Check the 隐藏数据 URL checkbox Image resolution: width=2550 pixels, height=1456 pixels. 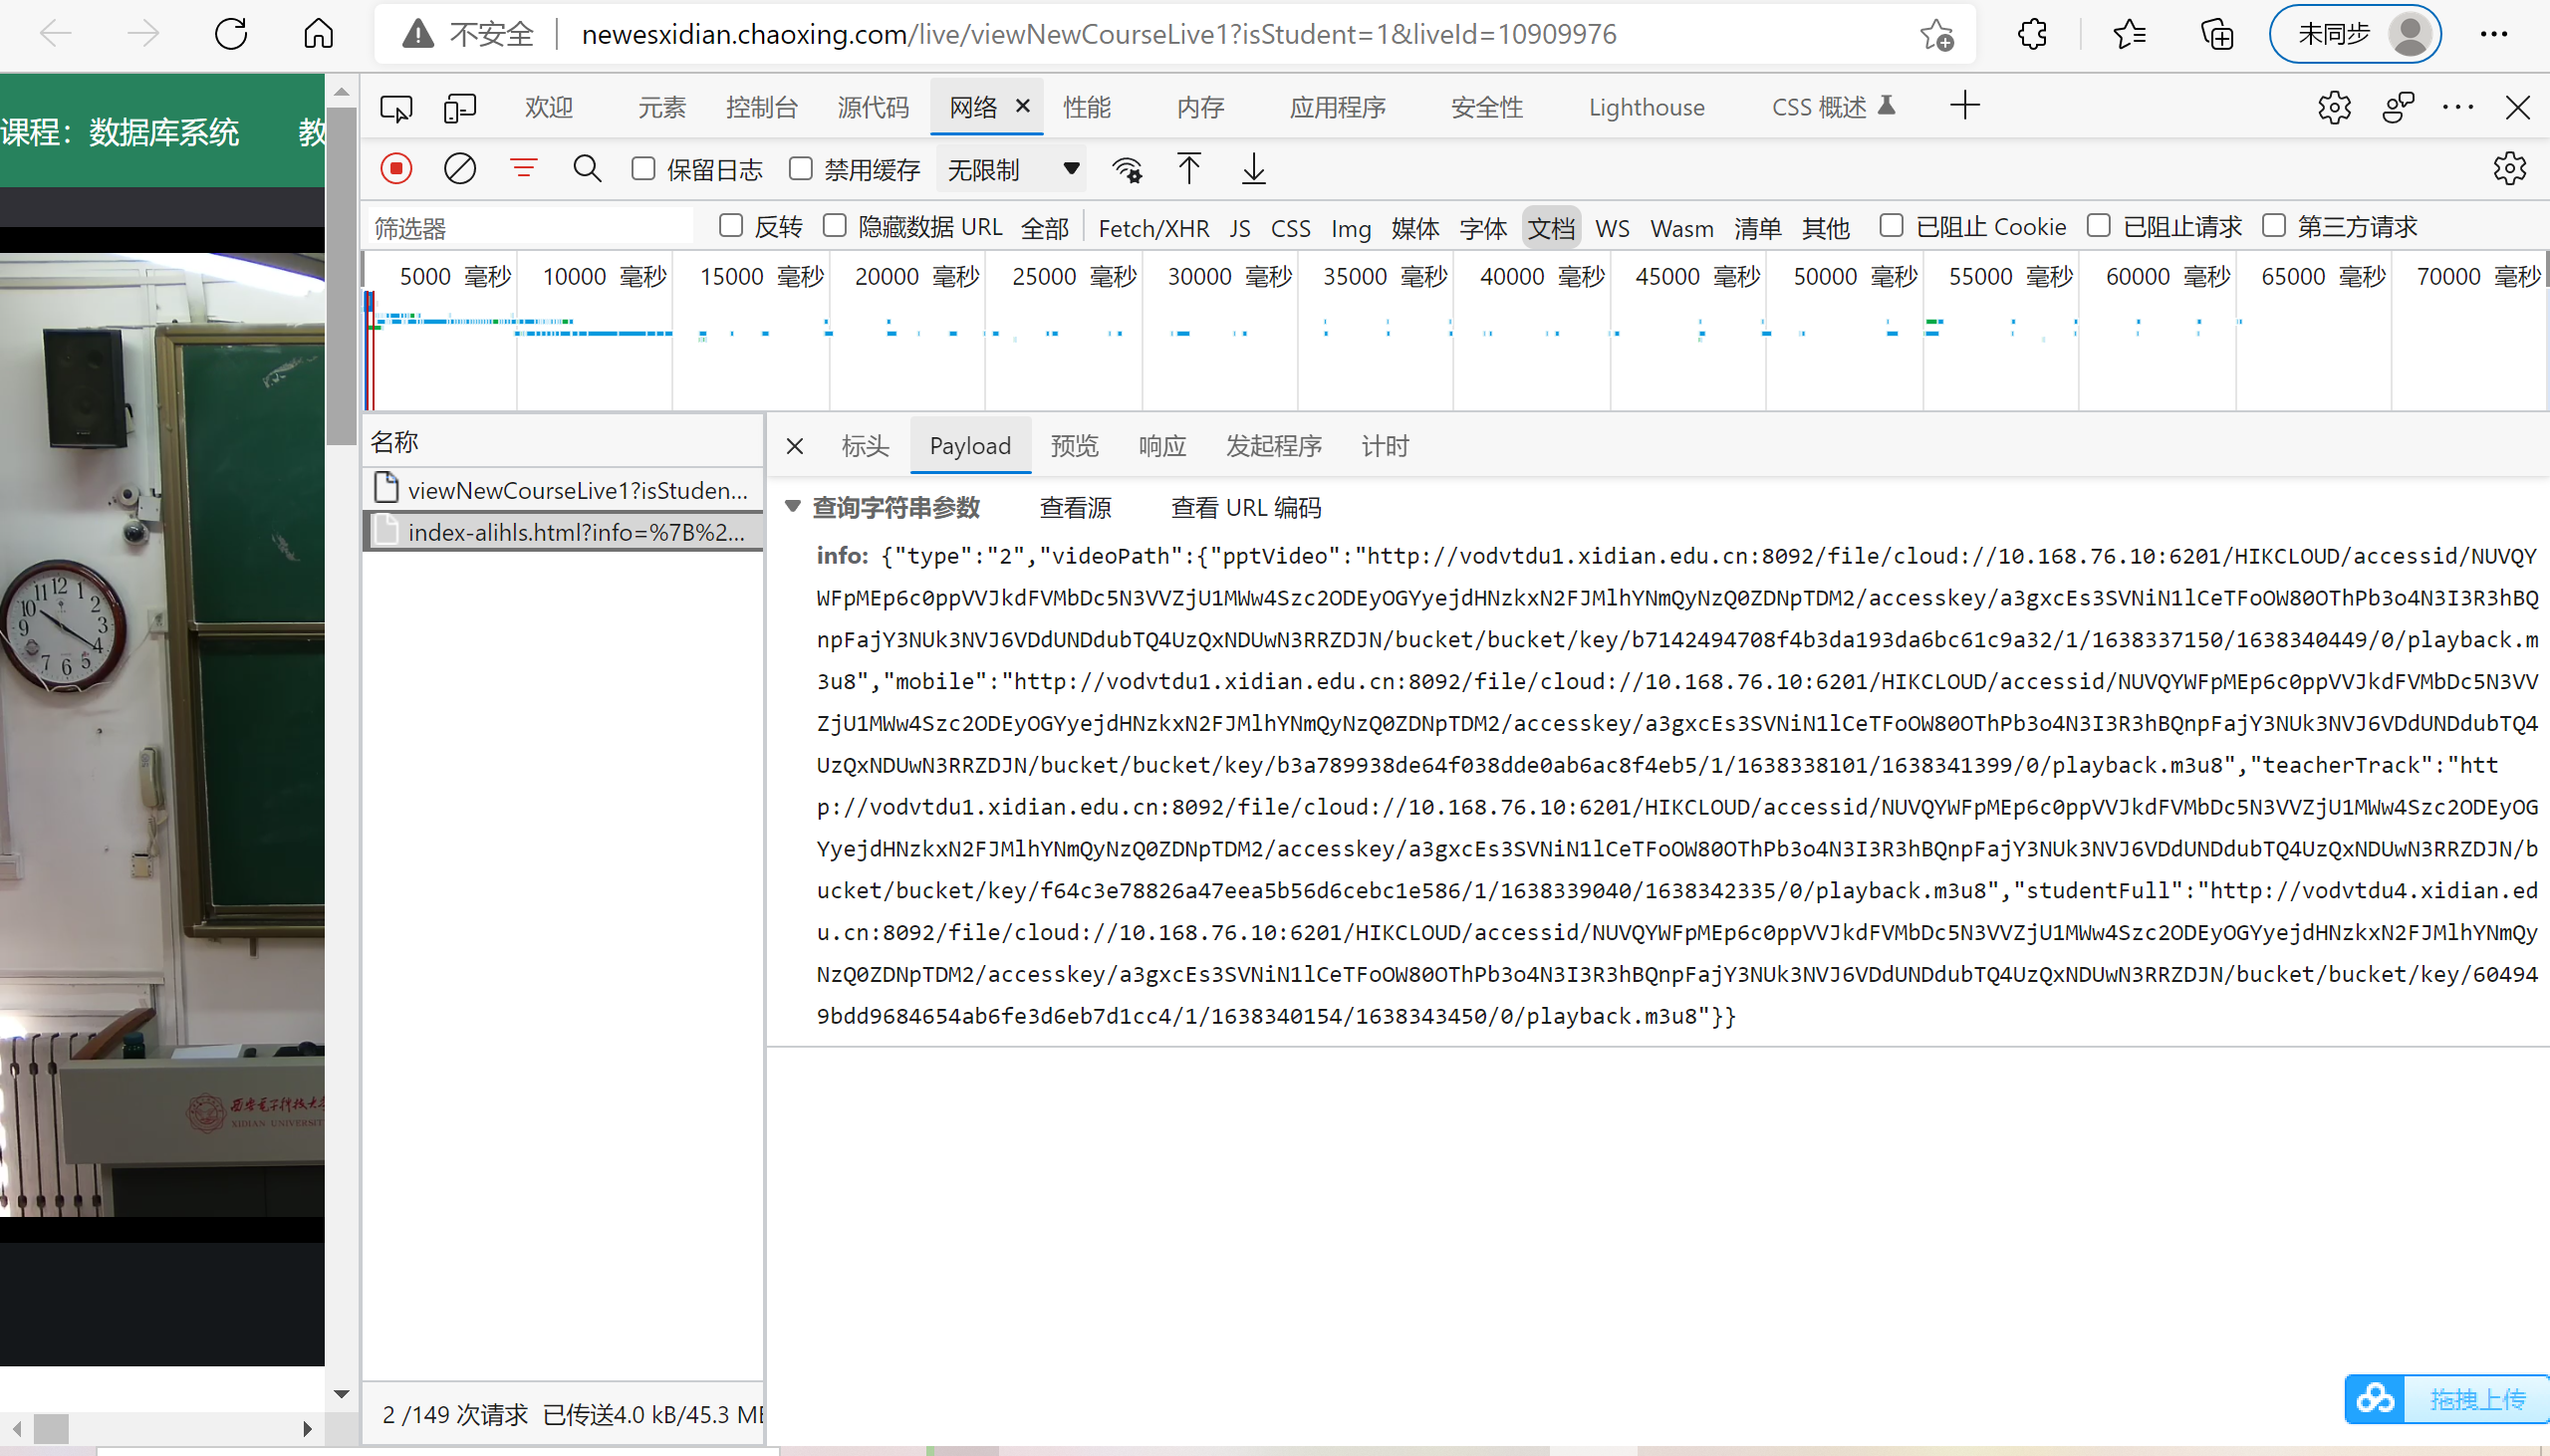(x=834, y=226)
